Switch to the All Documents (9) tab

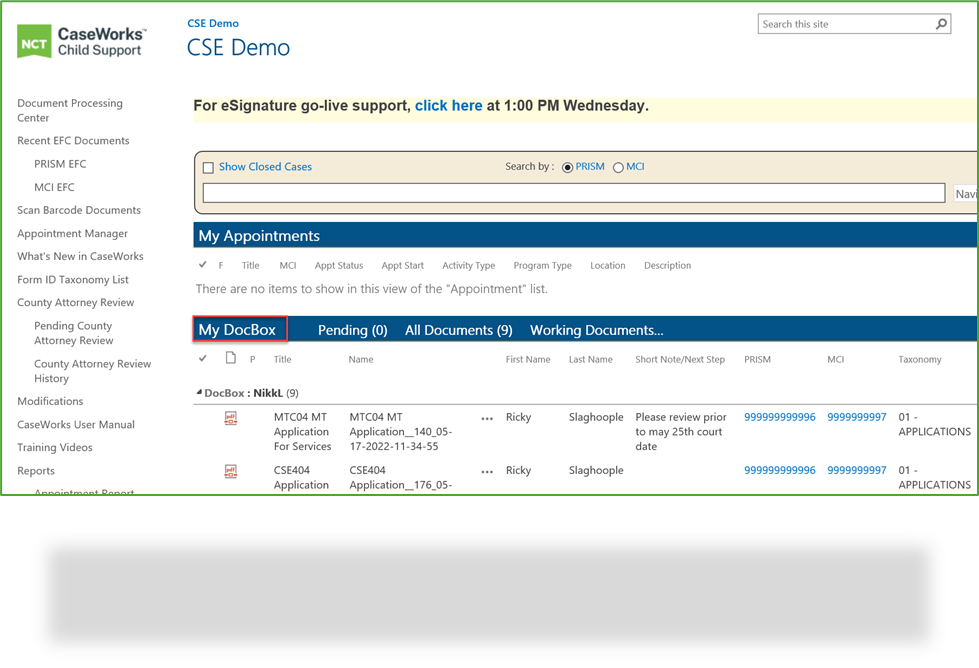[458, 330]
